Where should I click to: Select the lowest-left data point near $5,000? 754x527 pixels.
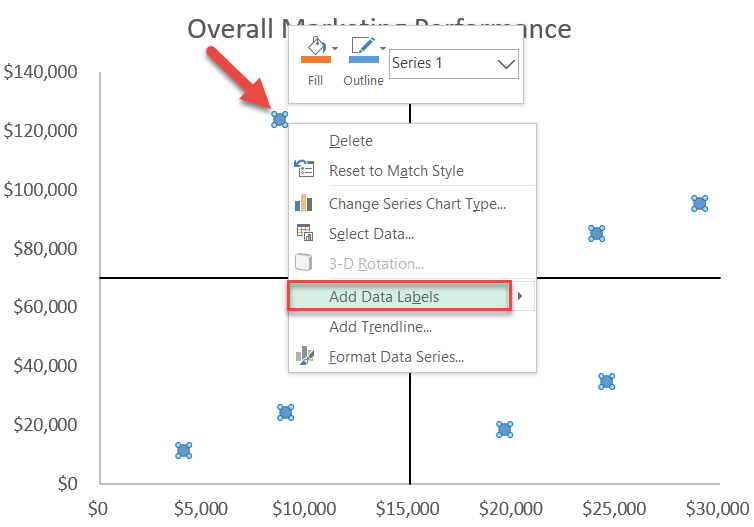tap(184, 451)
